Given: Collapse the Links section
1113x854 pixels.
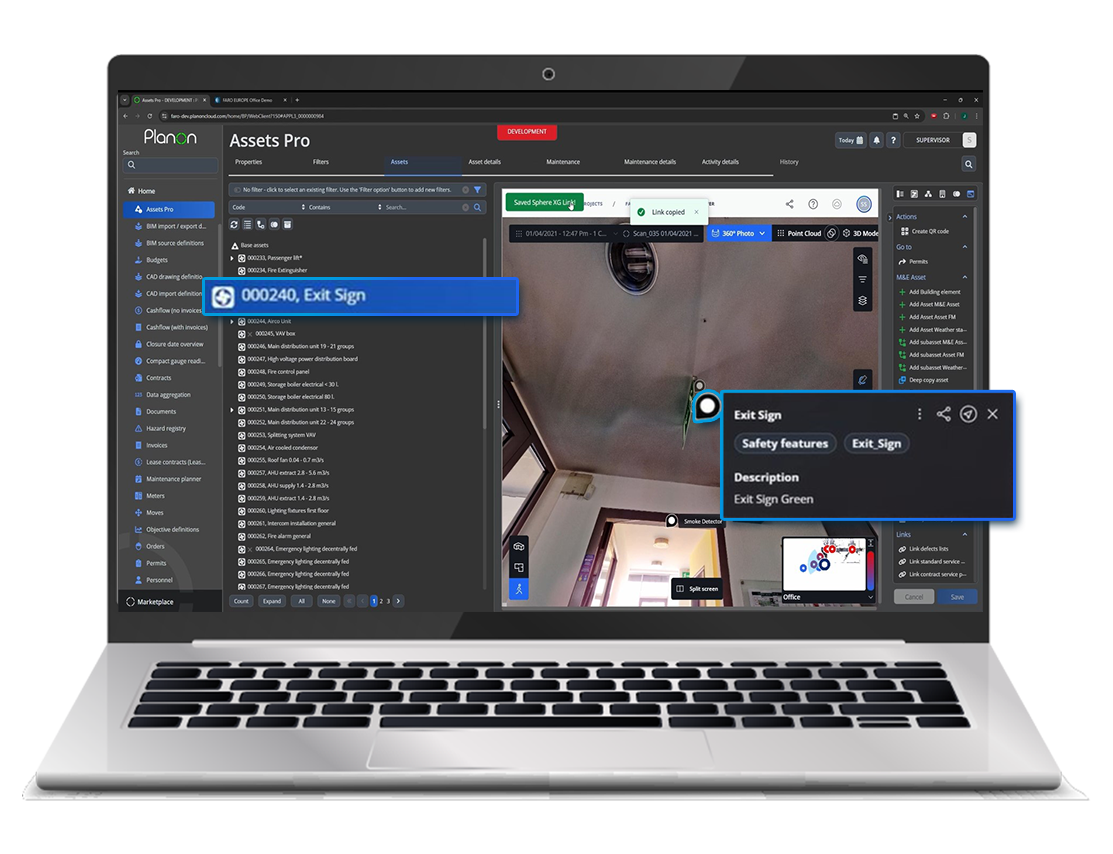Looking at the screenshot, I should [965, 535].
